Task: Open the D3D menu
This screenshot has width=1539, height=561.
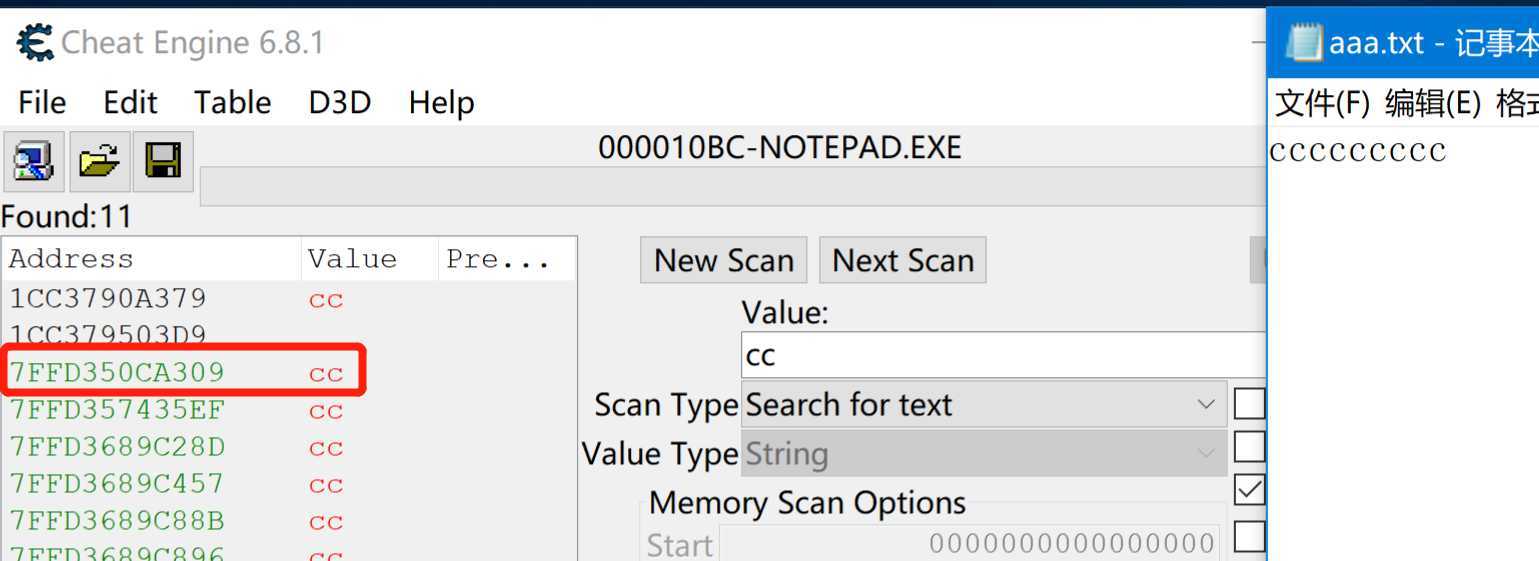Action: click(339, 103)
